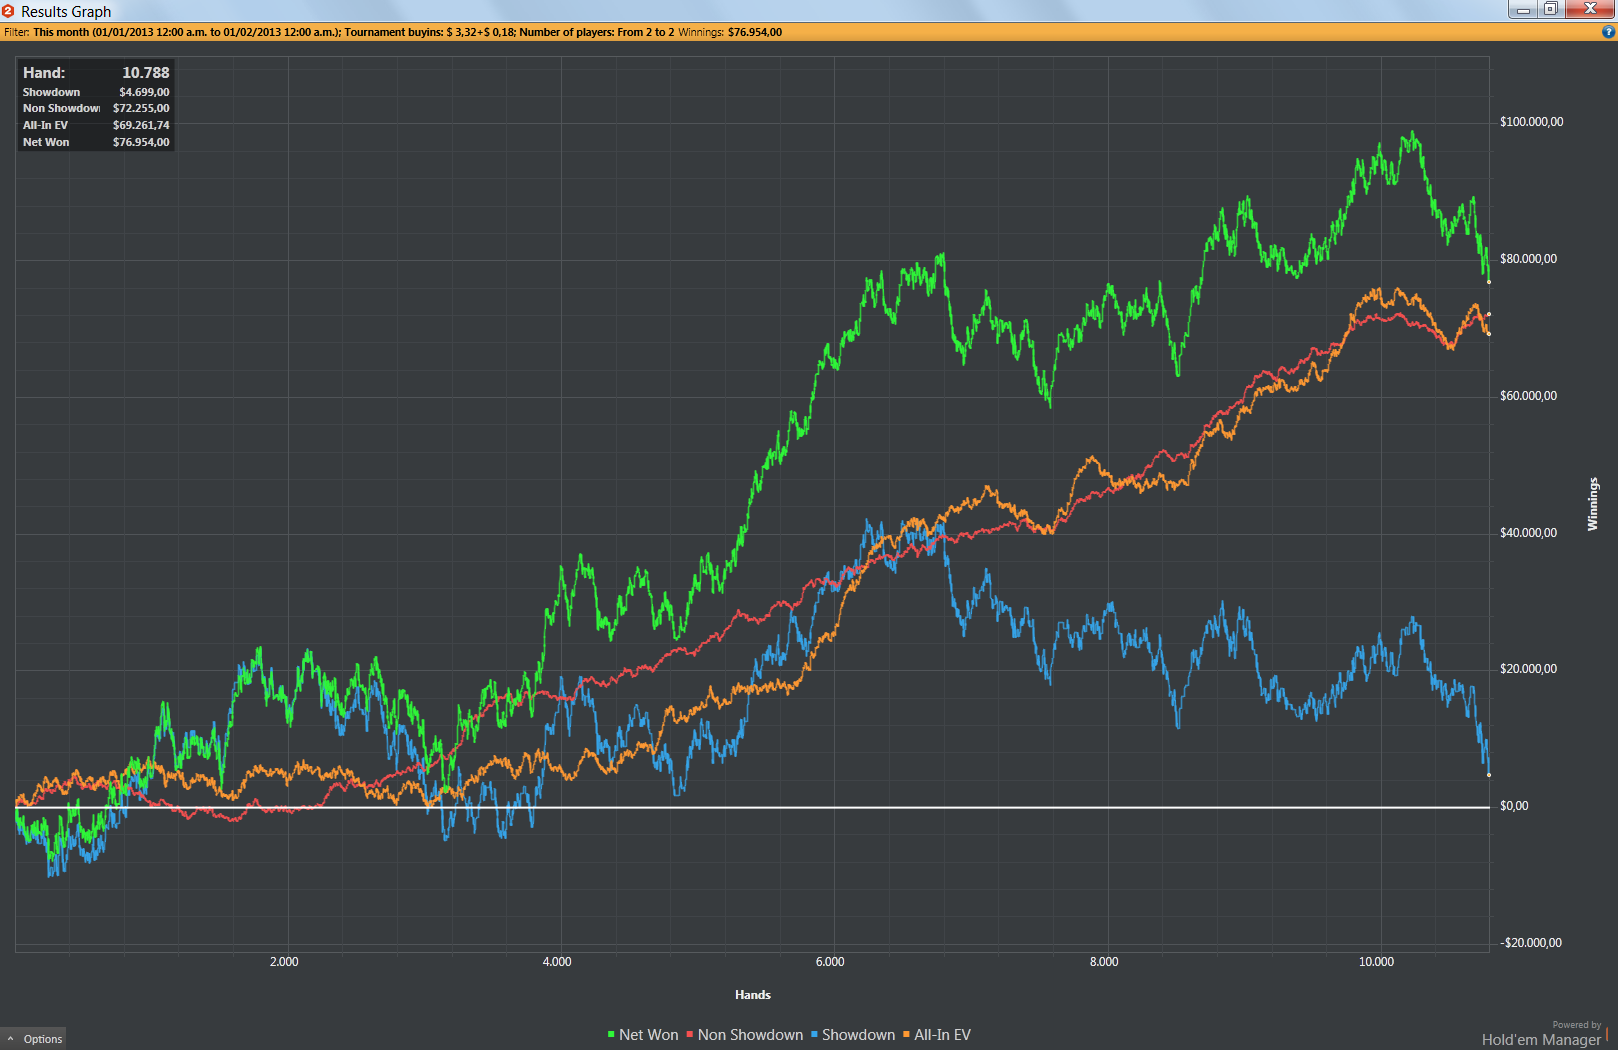Screen dimensions: 1618x1050
Task: Click the 4.000 hands x-axis label
Action: [x=557, y=962]
